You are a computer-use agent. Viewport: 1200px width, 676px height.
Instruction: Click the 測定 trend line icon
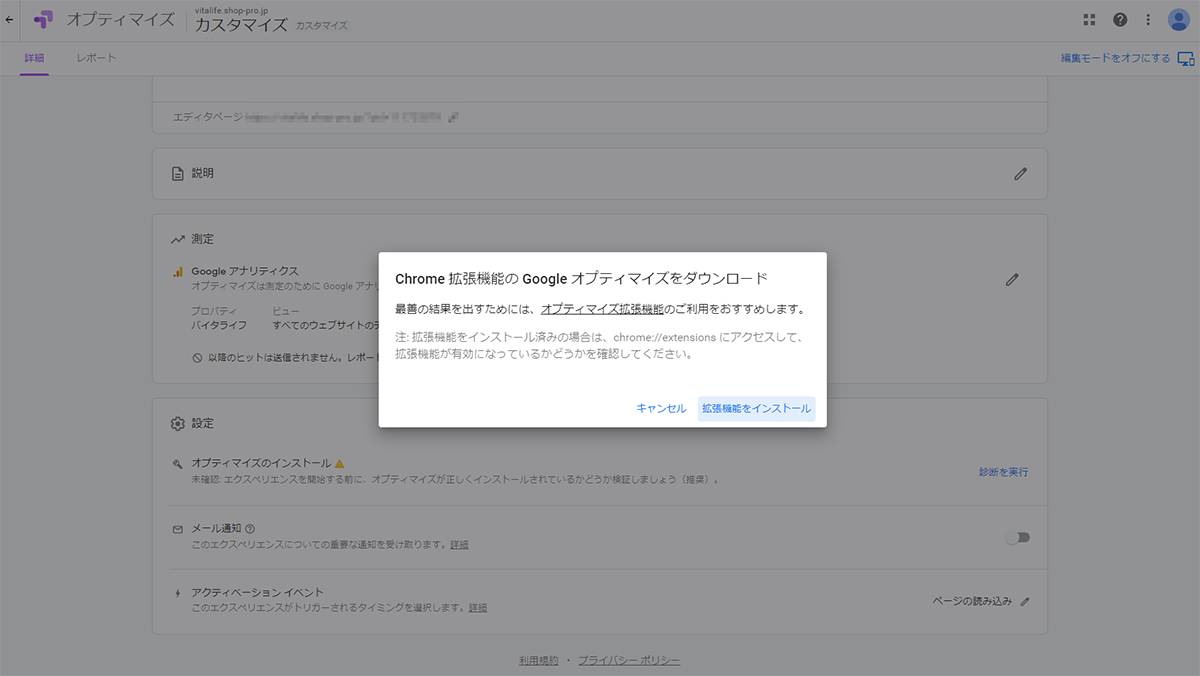coord(178,240)
